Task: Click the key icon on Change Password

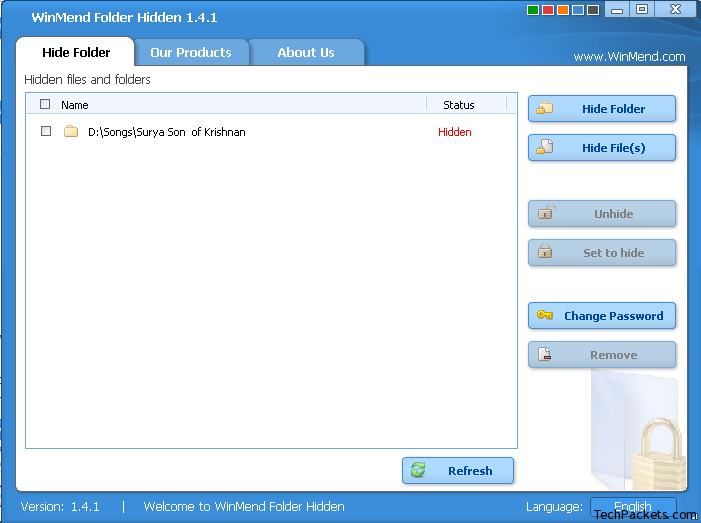Action: tap(545, 316)
